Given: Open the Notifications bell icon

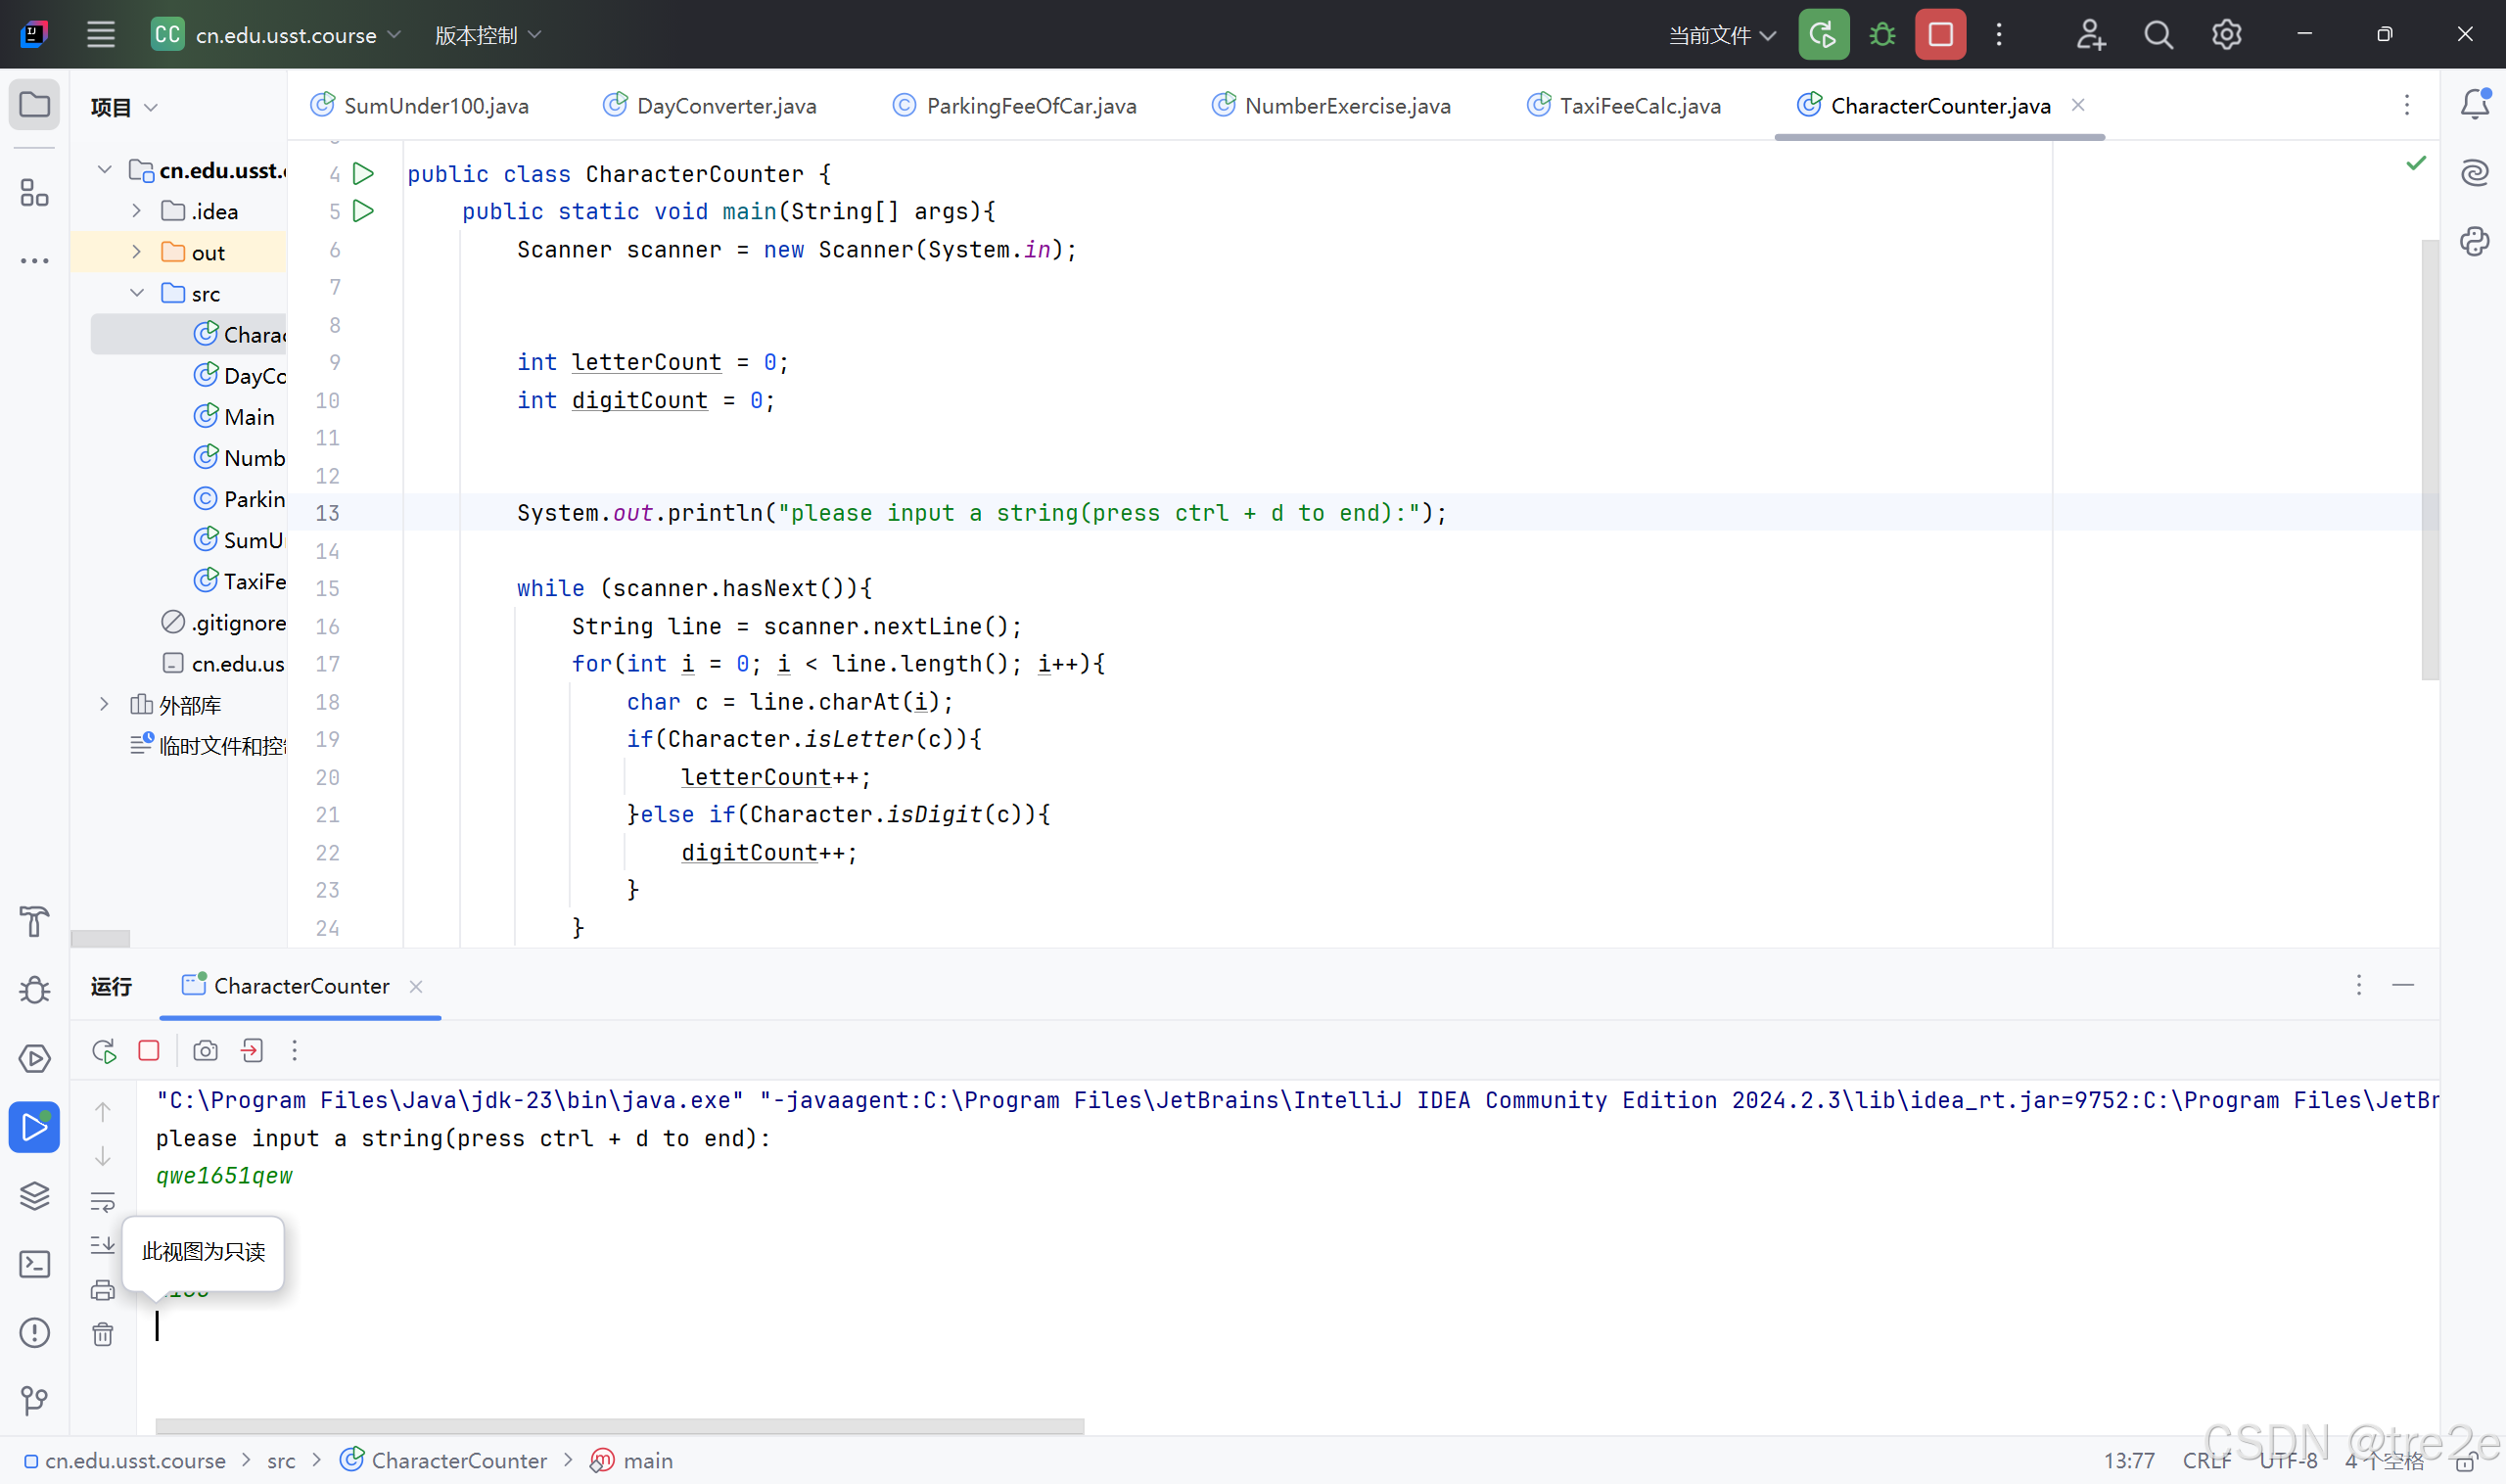Looking at the screenshot, I should click(x=2474, y=104).
